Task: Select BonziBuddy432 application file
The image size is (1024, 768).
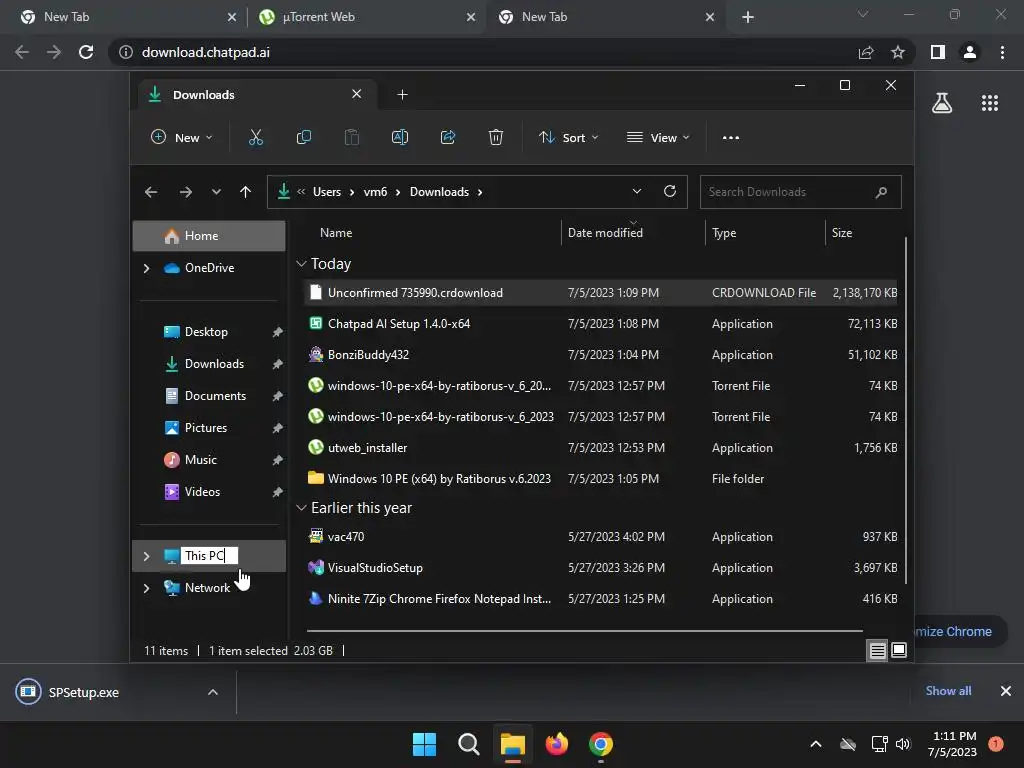Action: [x=600, y=355]
